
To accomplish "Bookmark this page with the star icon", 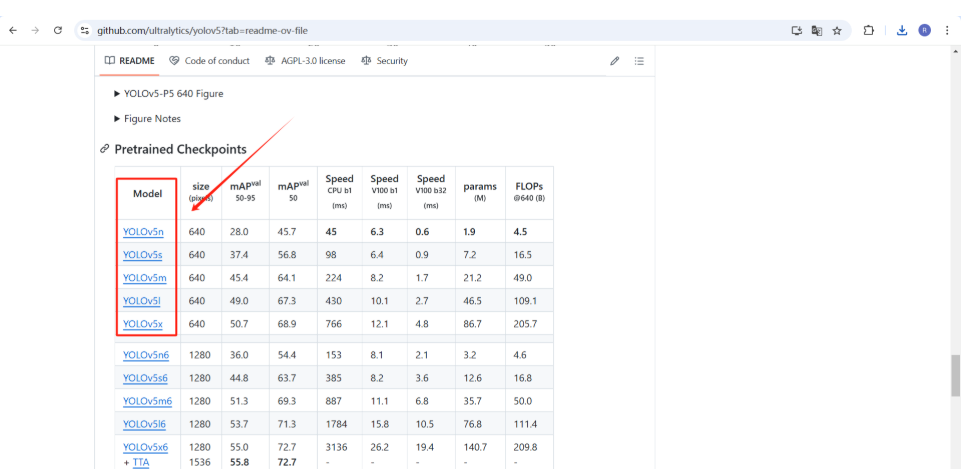I will (837, 30).
